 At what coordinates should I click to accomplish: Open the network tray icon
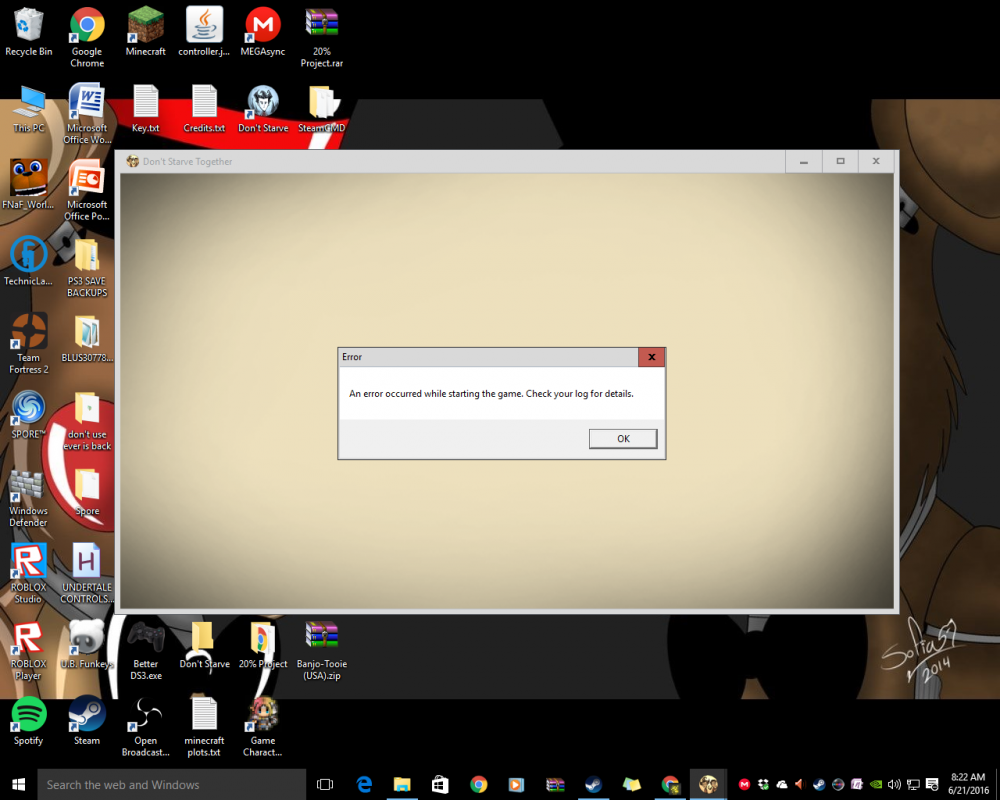(x=913, y=784)
